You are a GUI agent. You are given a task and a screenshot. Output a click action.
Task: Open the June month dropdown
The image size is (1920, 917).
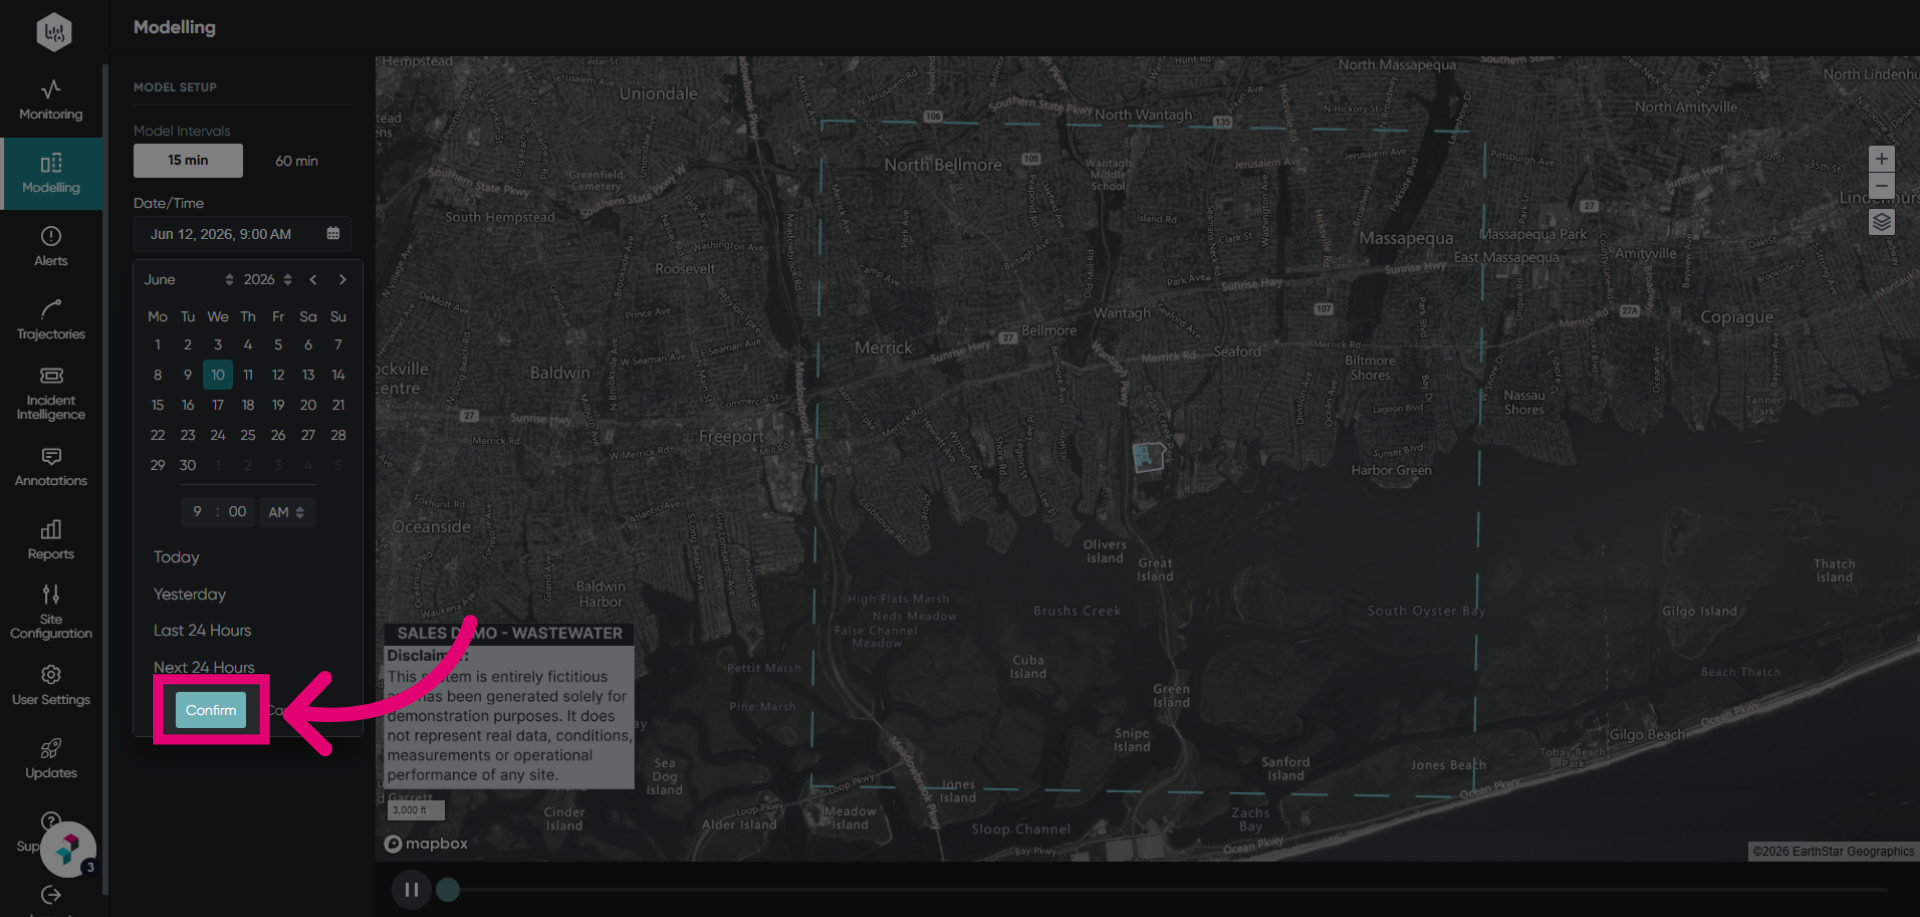(x=189, y=280)
